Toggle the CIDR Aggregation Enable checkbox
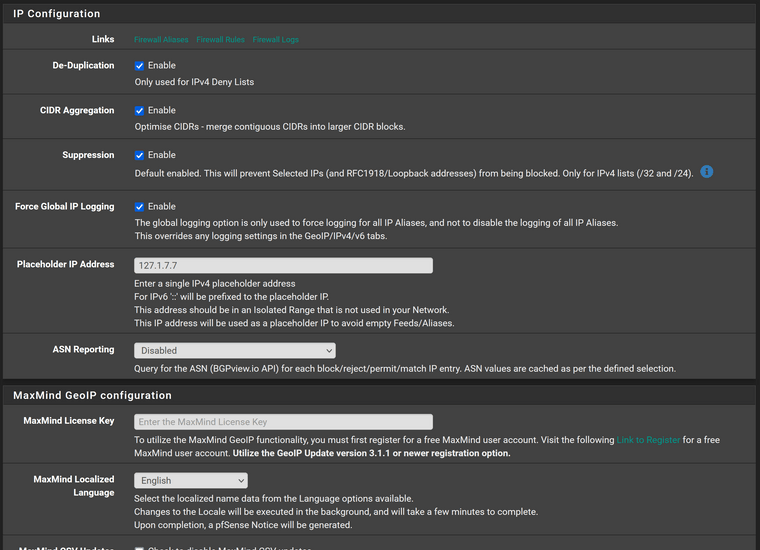The height and width of the screenshot is (550, 760). tap(139, 110)
